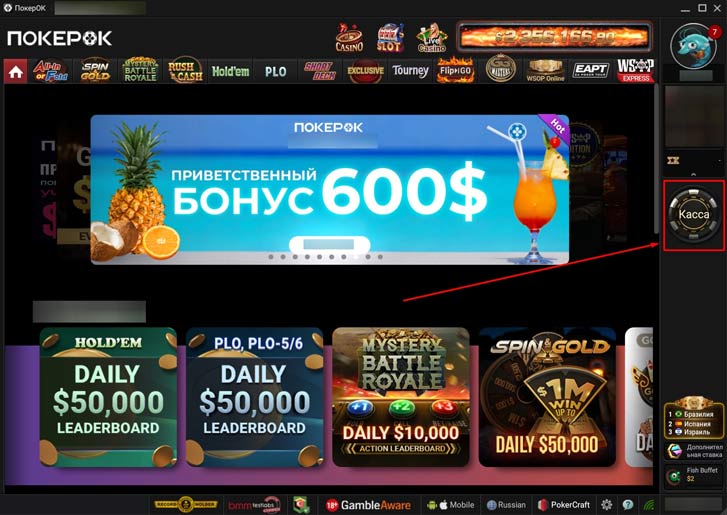
Task: Open the Slot machine icon
Action: point(389,38)
